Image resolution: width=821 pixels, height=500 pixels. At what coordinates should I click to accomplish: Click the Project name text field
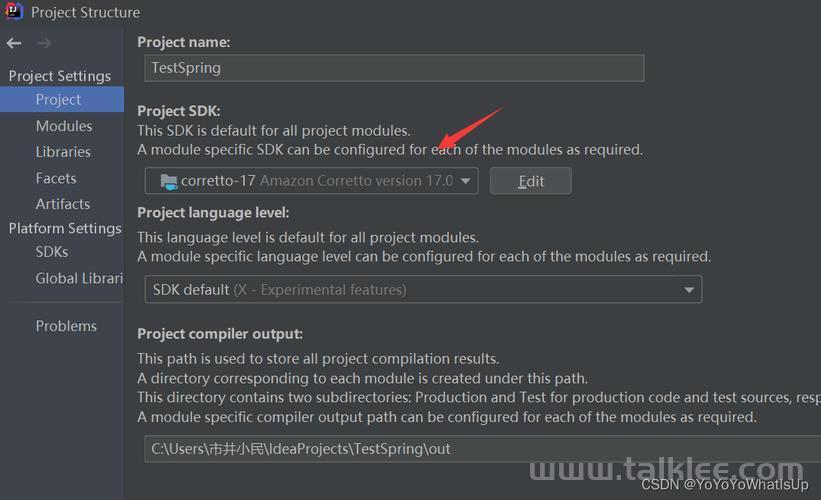click(394, 68)
